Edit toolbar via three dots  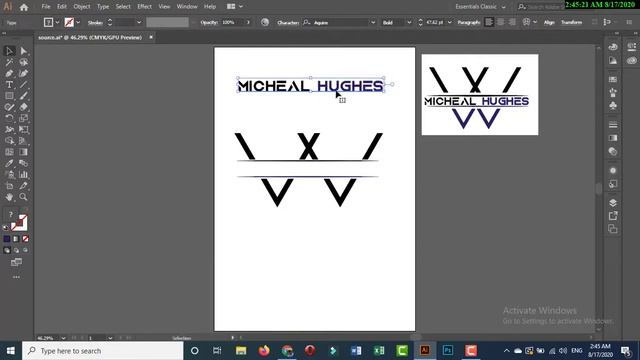pos(16,277)
